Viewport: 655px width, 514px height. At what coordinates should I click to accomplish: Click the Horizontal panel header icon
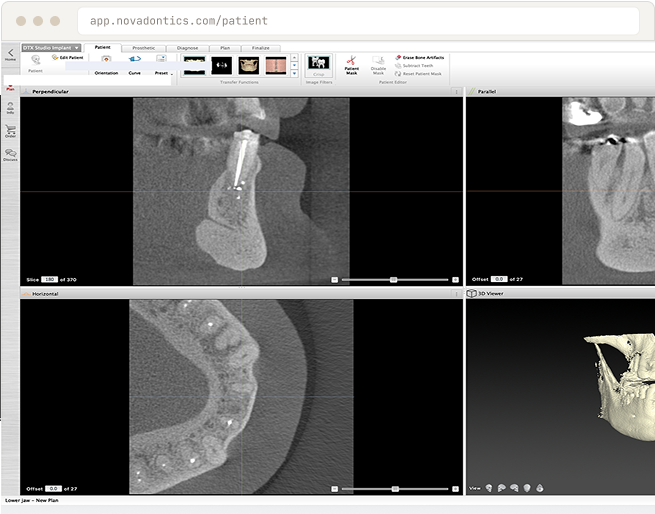[26, 294]
